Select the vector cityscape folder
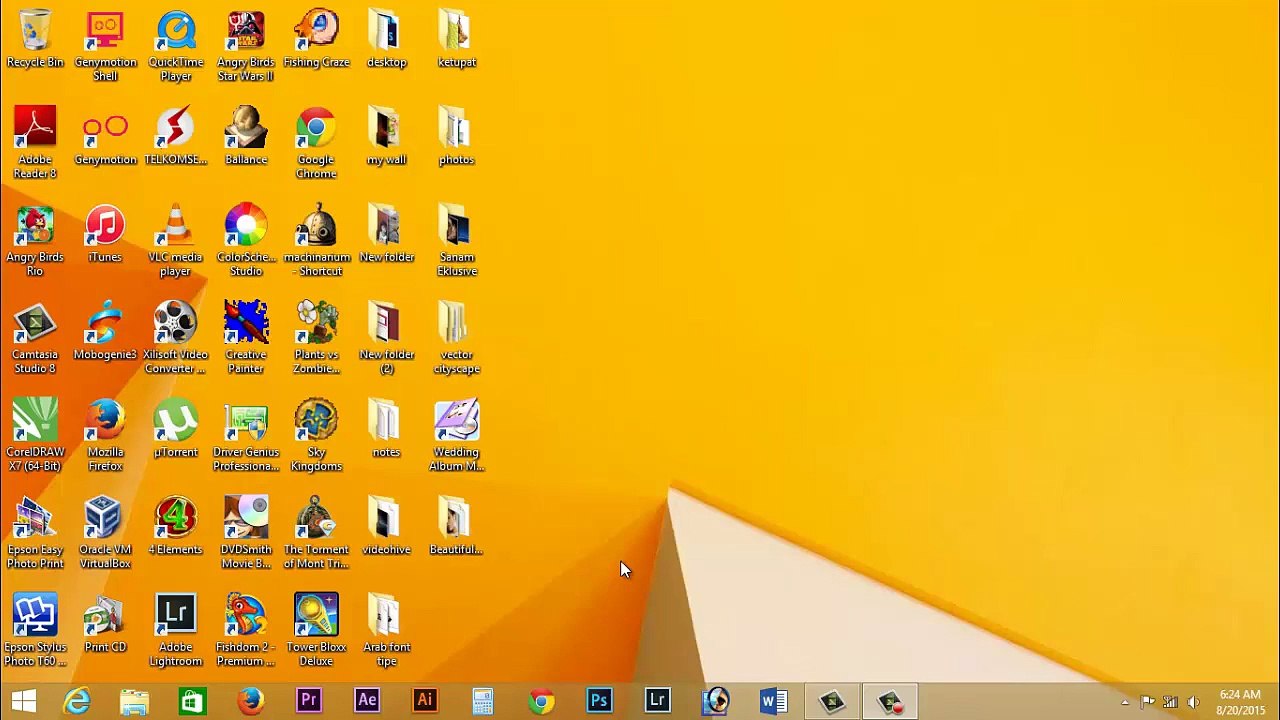The width and height of the screenshot is (1280, 720). tap(457, 339)
